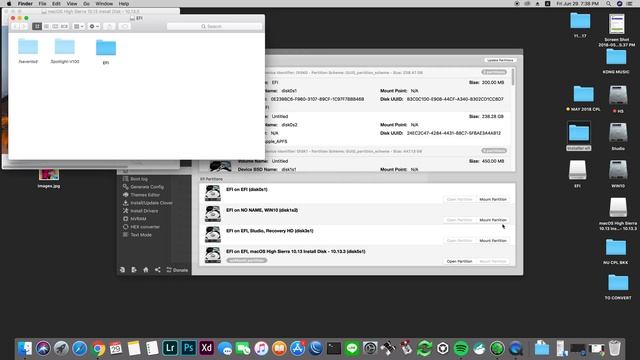This screenshot has height=360, width=640.
Task: Mount partition for EFI on NO NAME, WIN10
Action: (x=493, y=220)
